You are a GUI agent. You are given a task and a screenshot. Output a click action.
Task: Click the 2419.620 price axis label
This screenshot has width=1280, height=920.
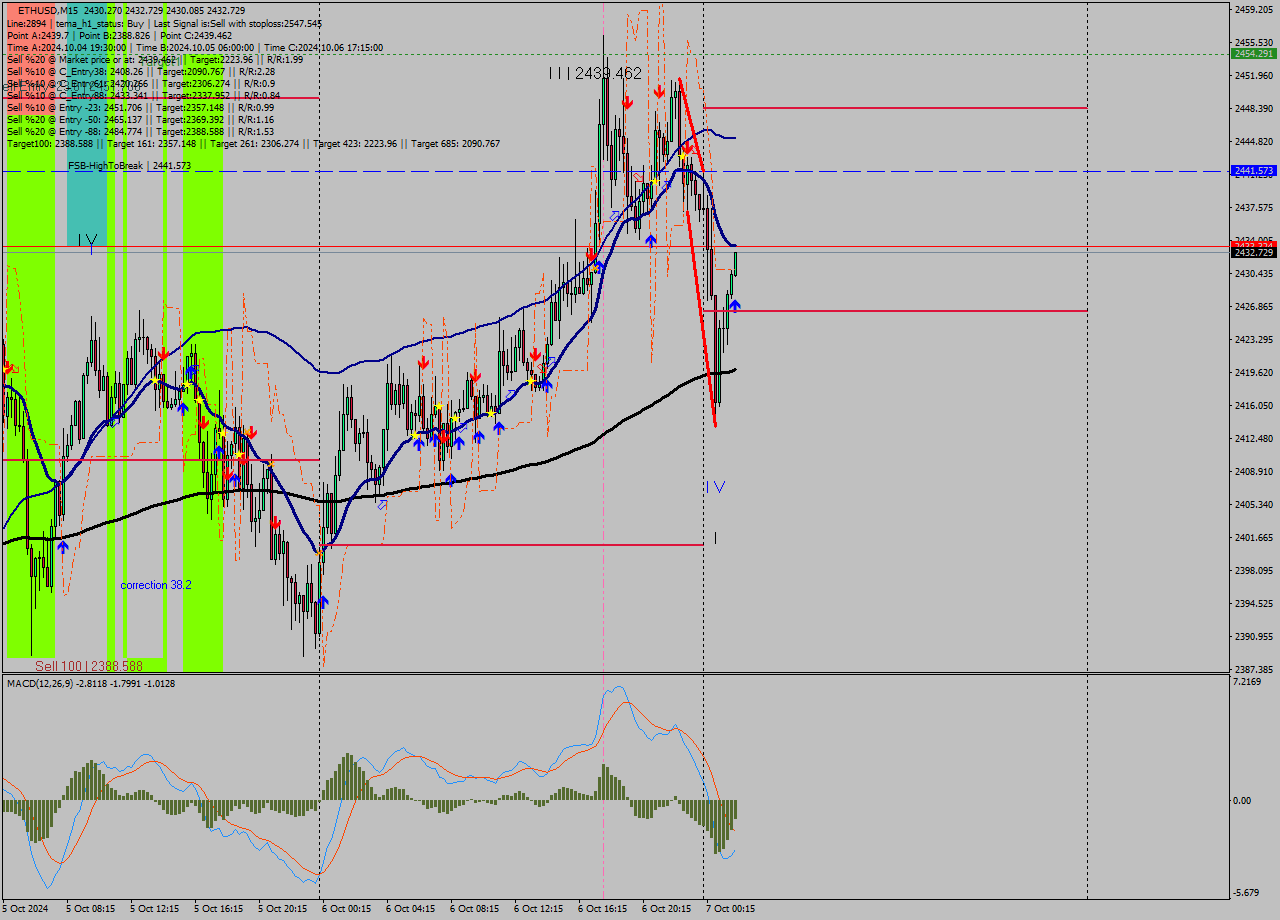(x=1253, y=372)
